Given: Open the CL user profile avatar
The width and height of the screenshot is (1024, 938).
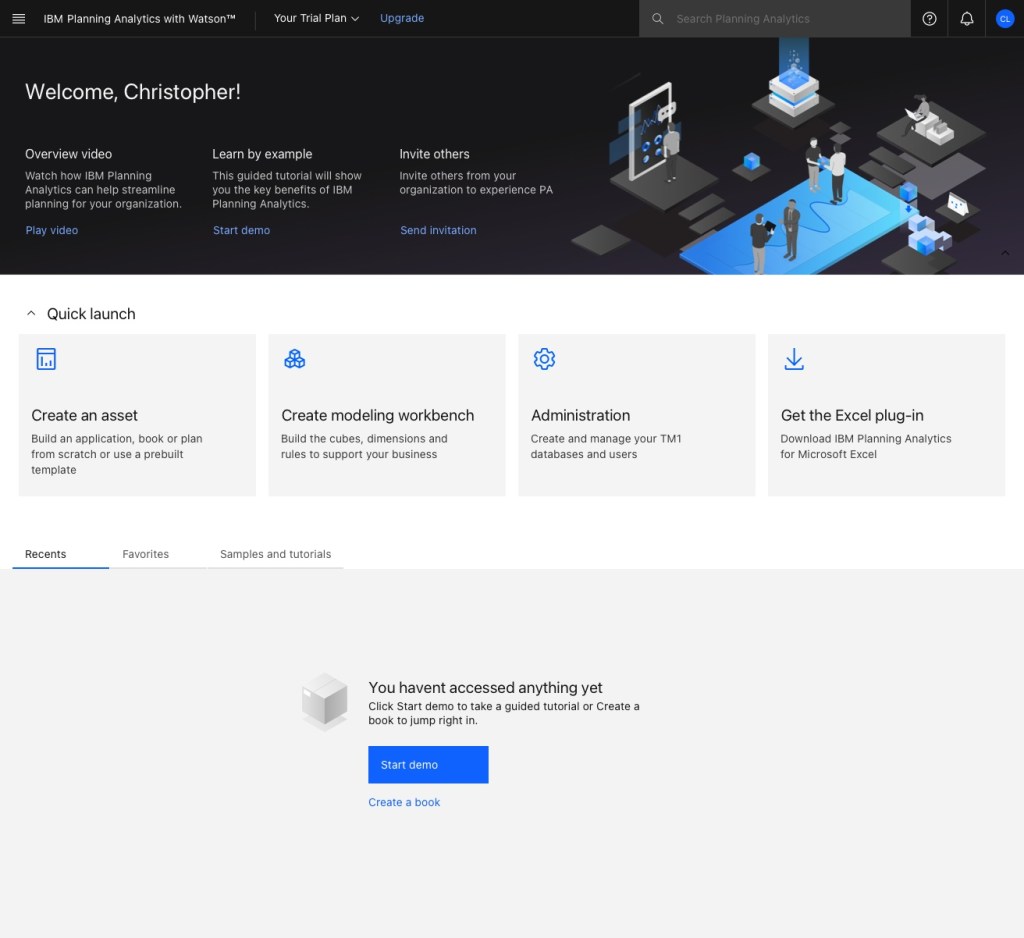Looking at the screenshot, I should click(1004, 19).
